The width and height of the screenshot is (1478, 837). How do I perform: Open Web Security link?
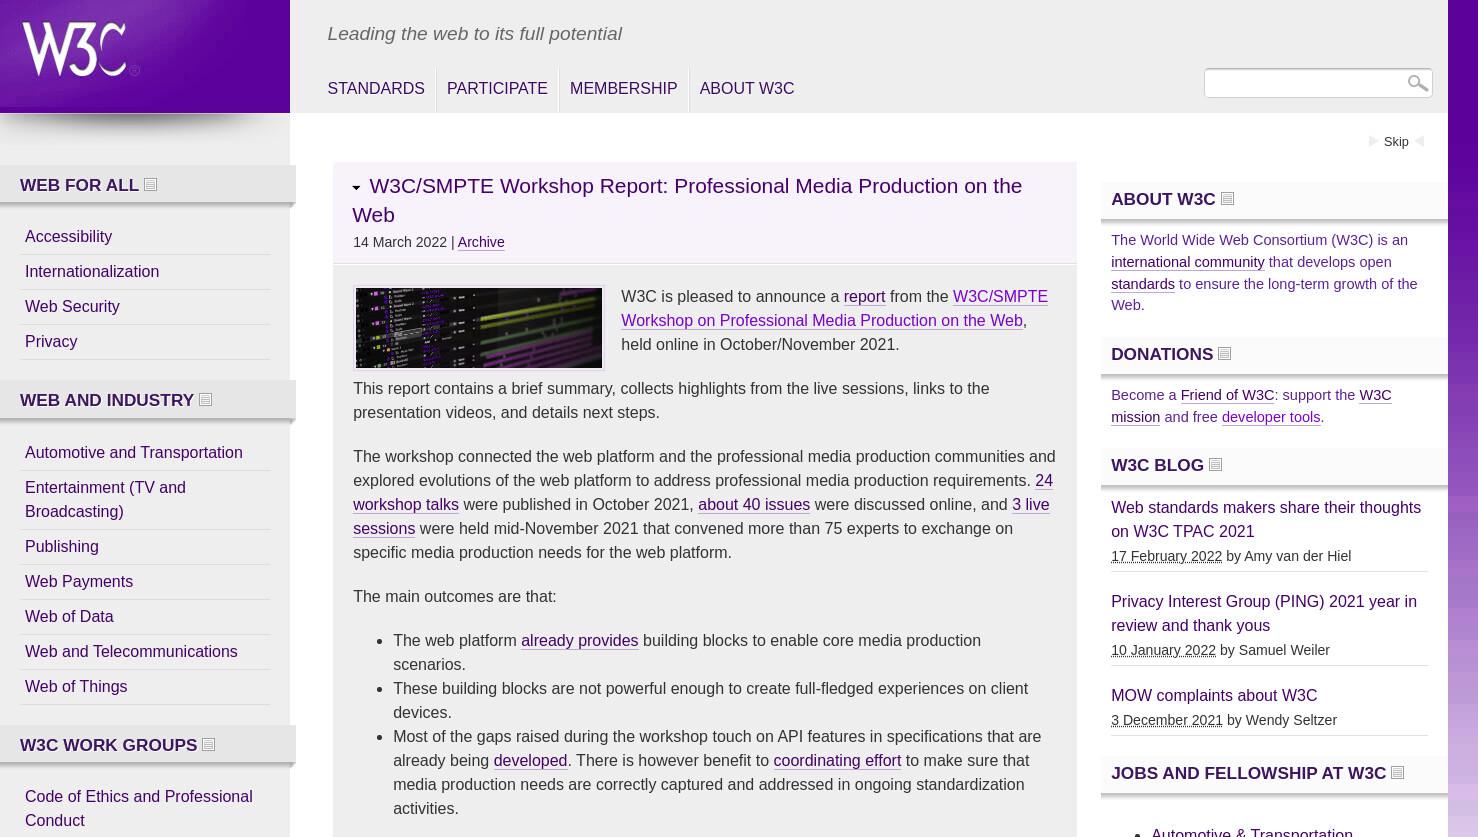point(72,307)
